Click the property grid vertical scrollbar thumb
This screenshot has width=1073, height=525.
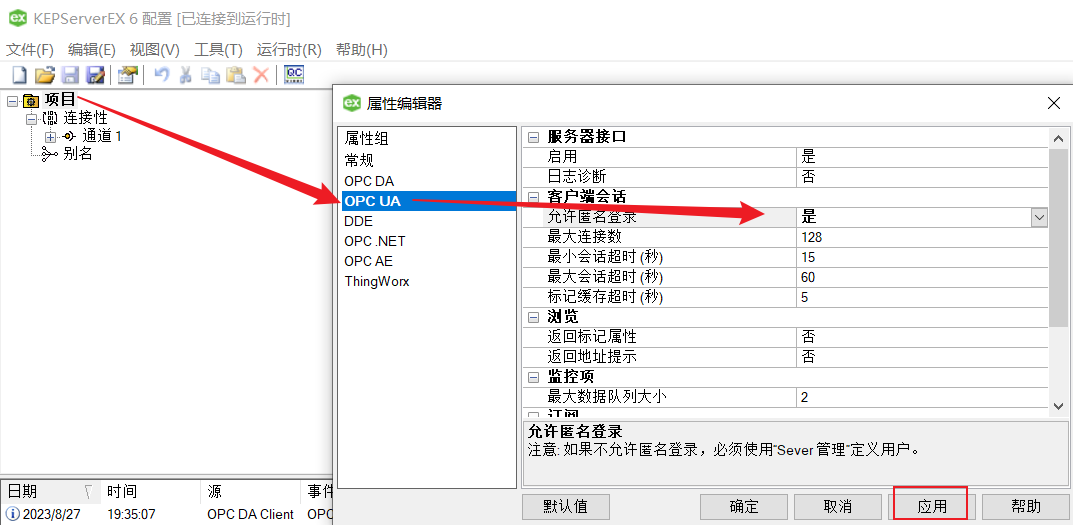[1058, 238]
